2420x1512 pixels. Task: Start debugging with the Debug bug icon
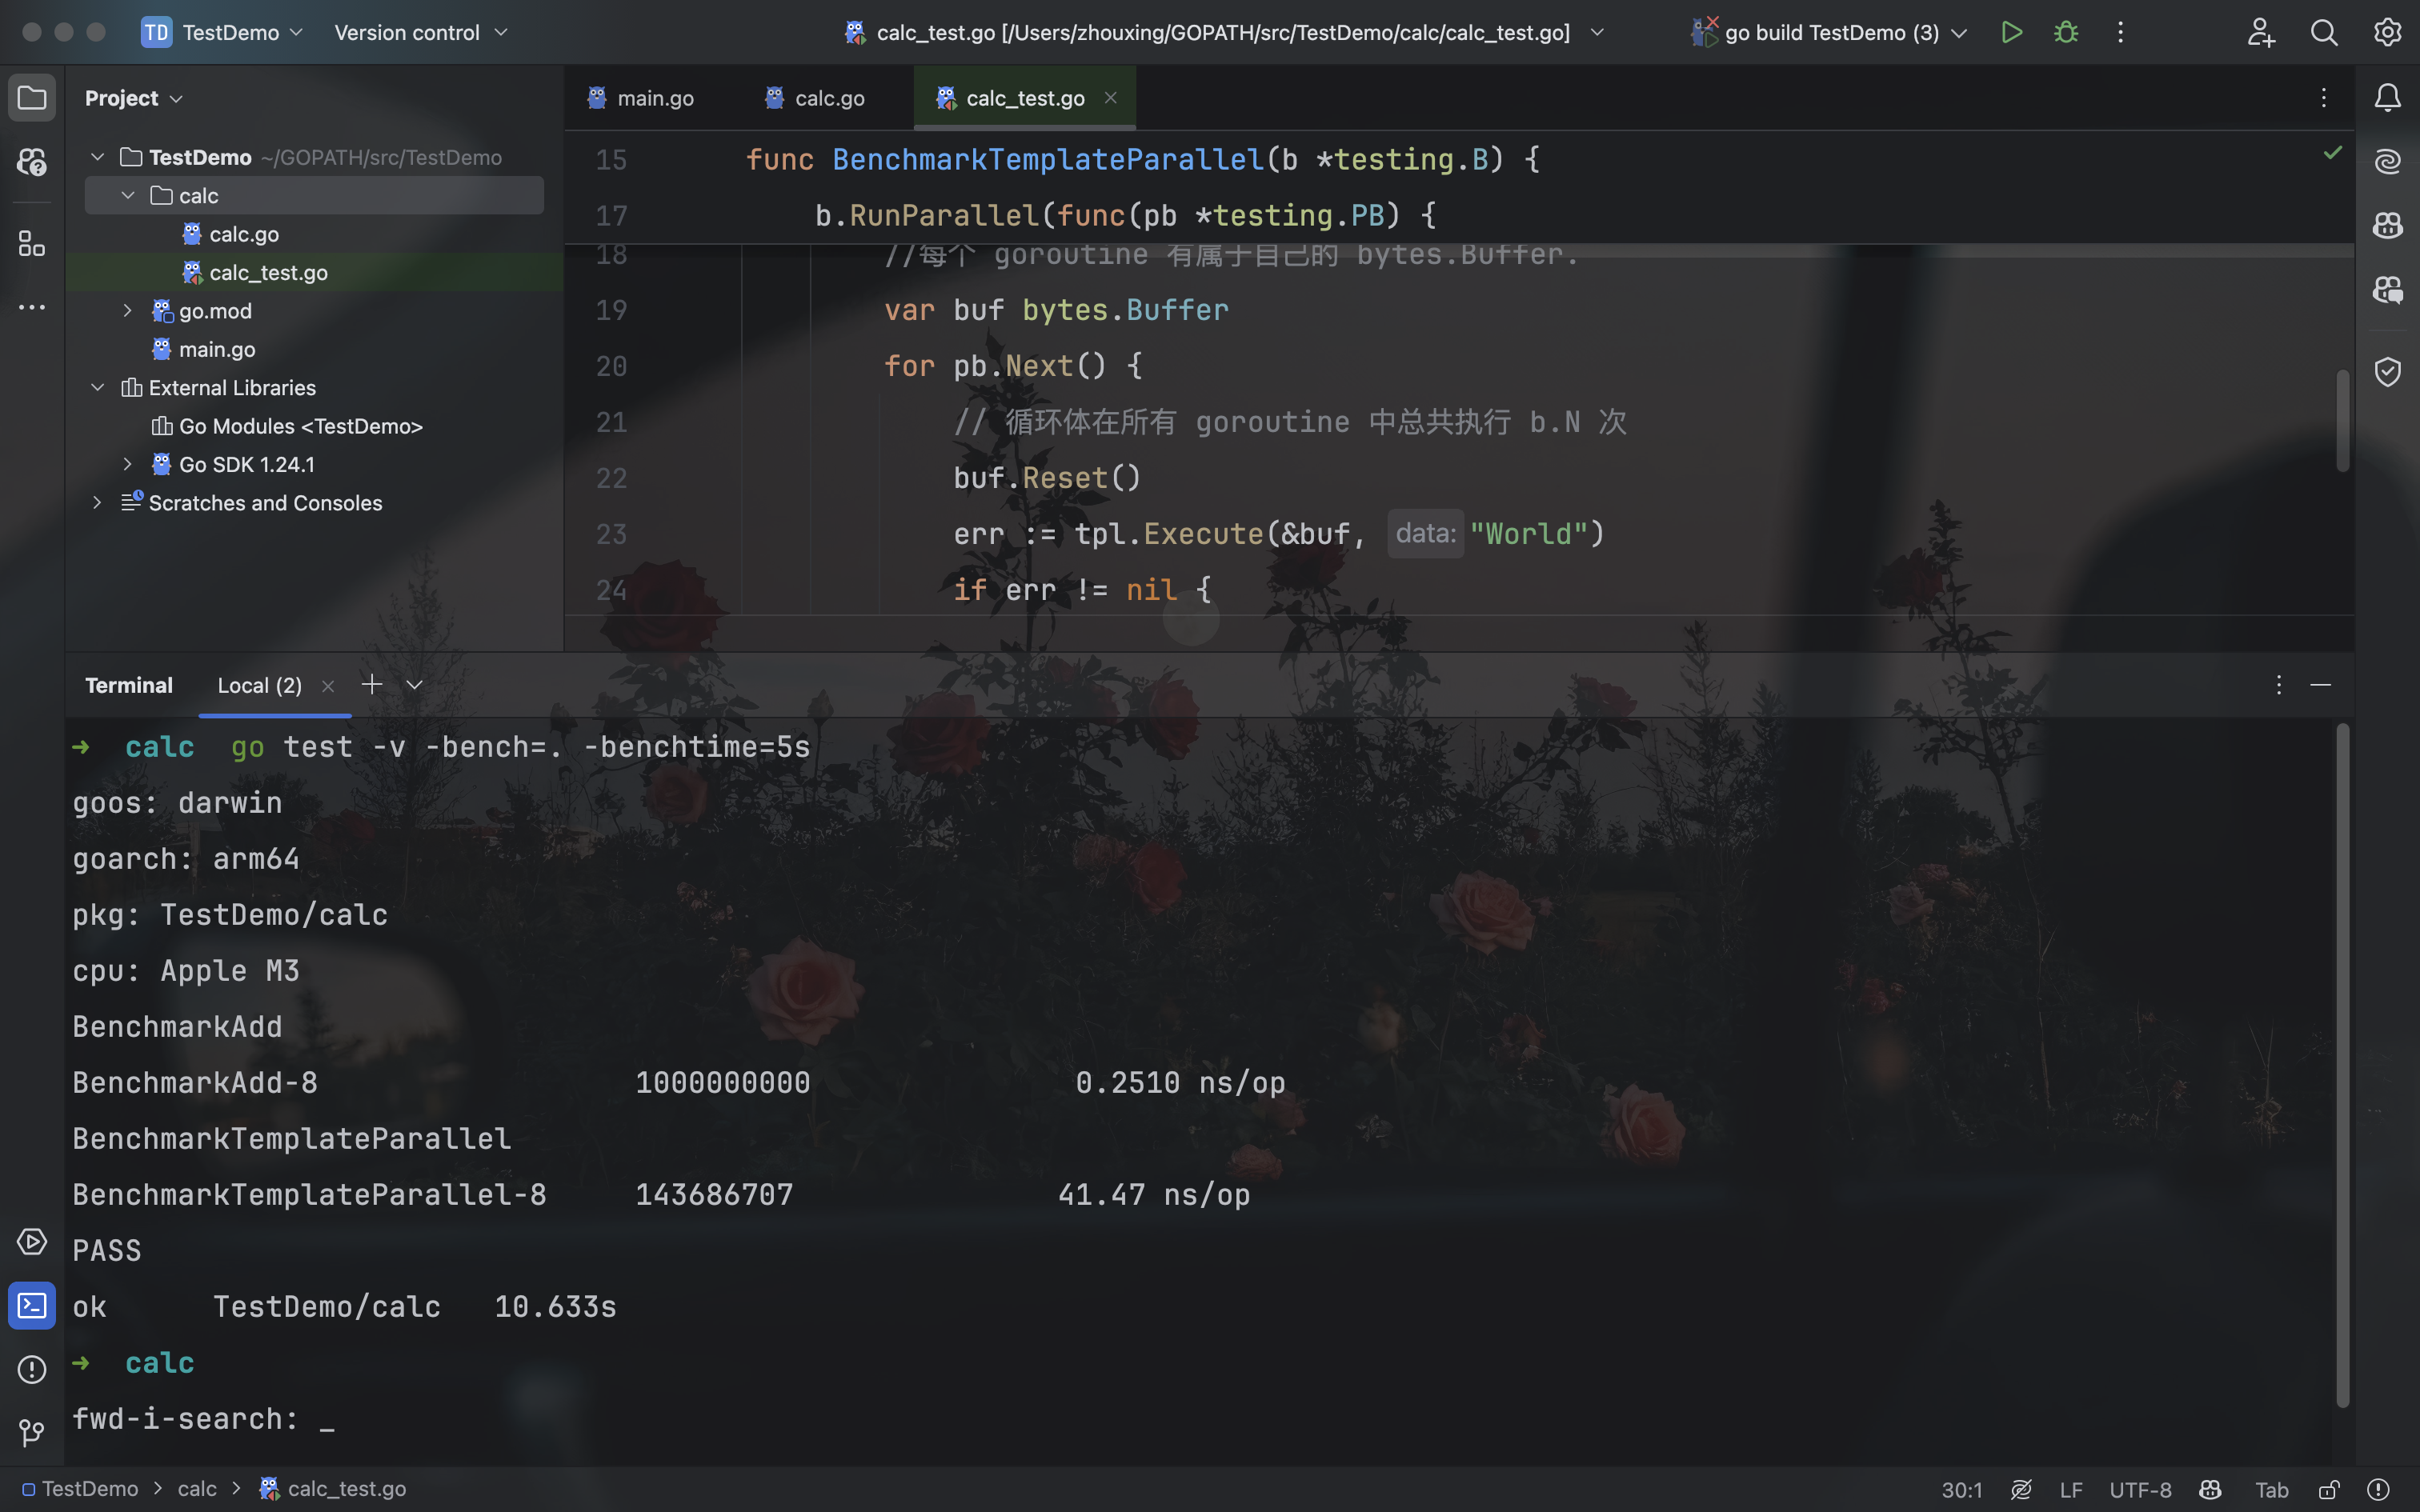click(x=2065, y=32)
